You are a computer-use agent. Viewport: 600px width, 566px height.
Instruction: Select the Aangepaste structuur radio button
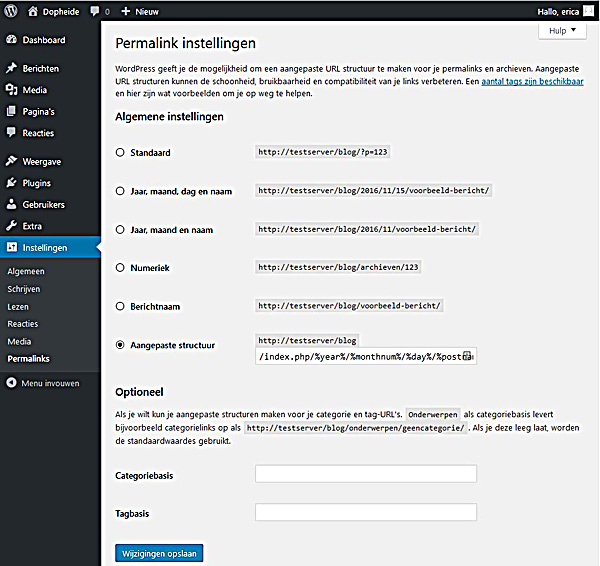[x=120, y=345]
